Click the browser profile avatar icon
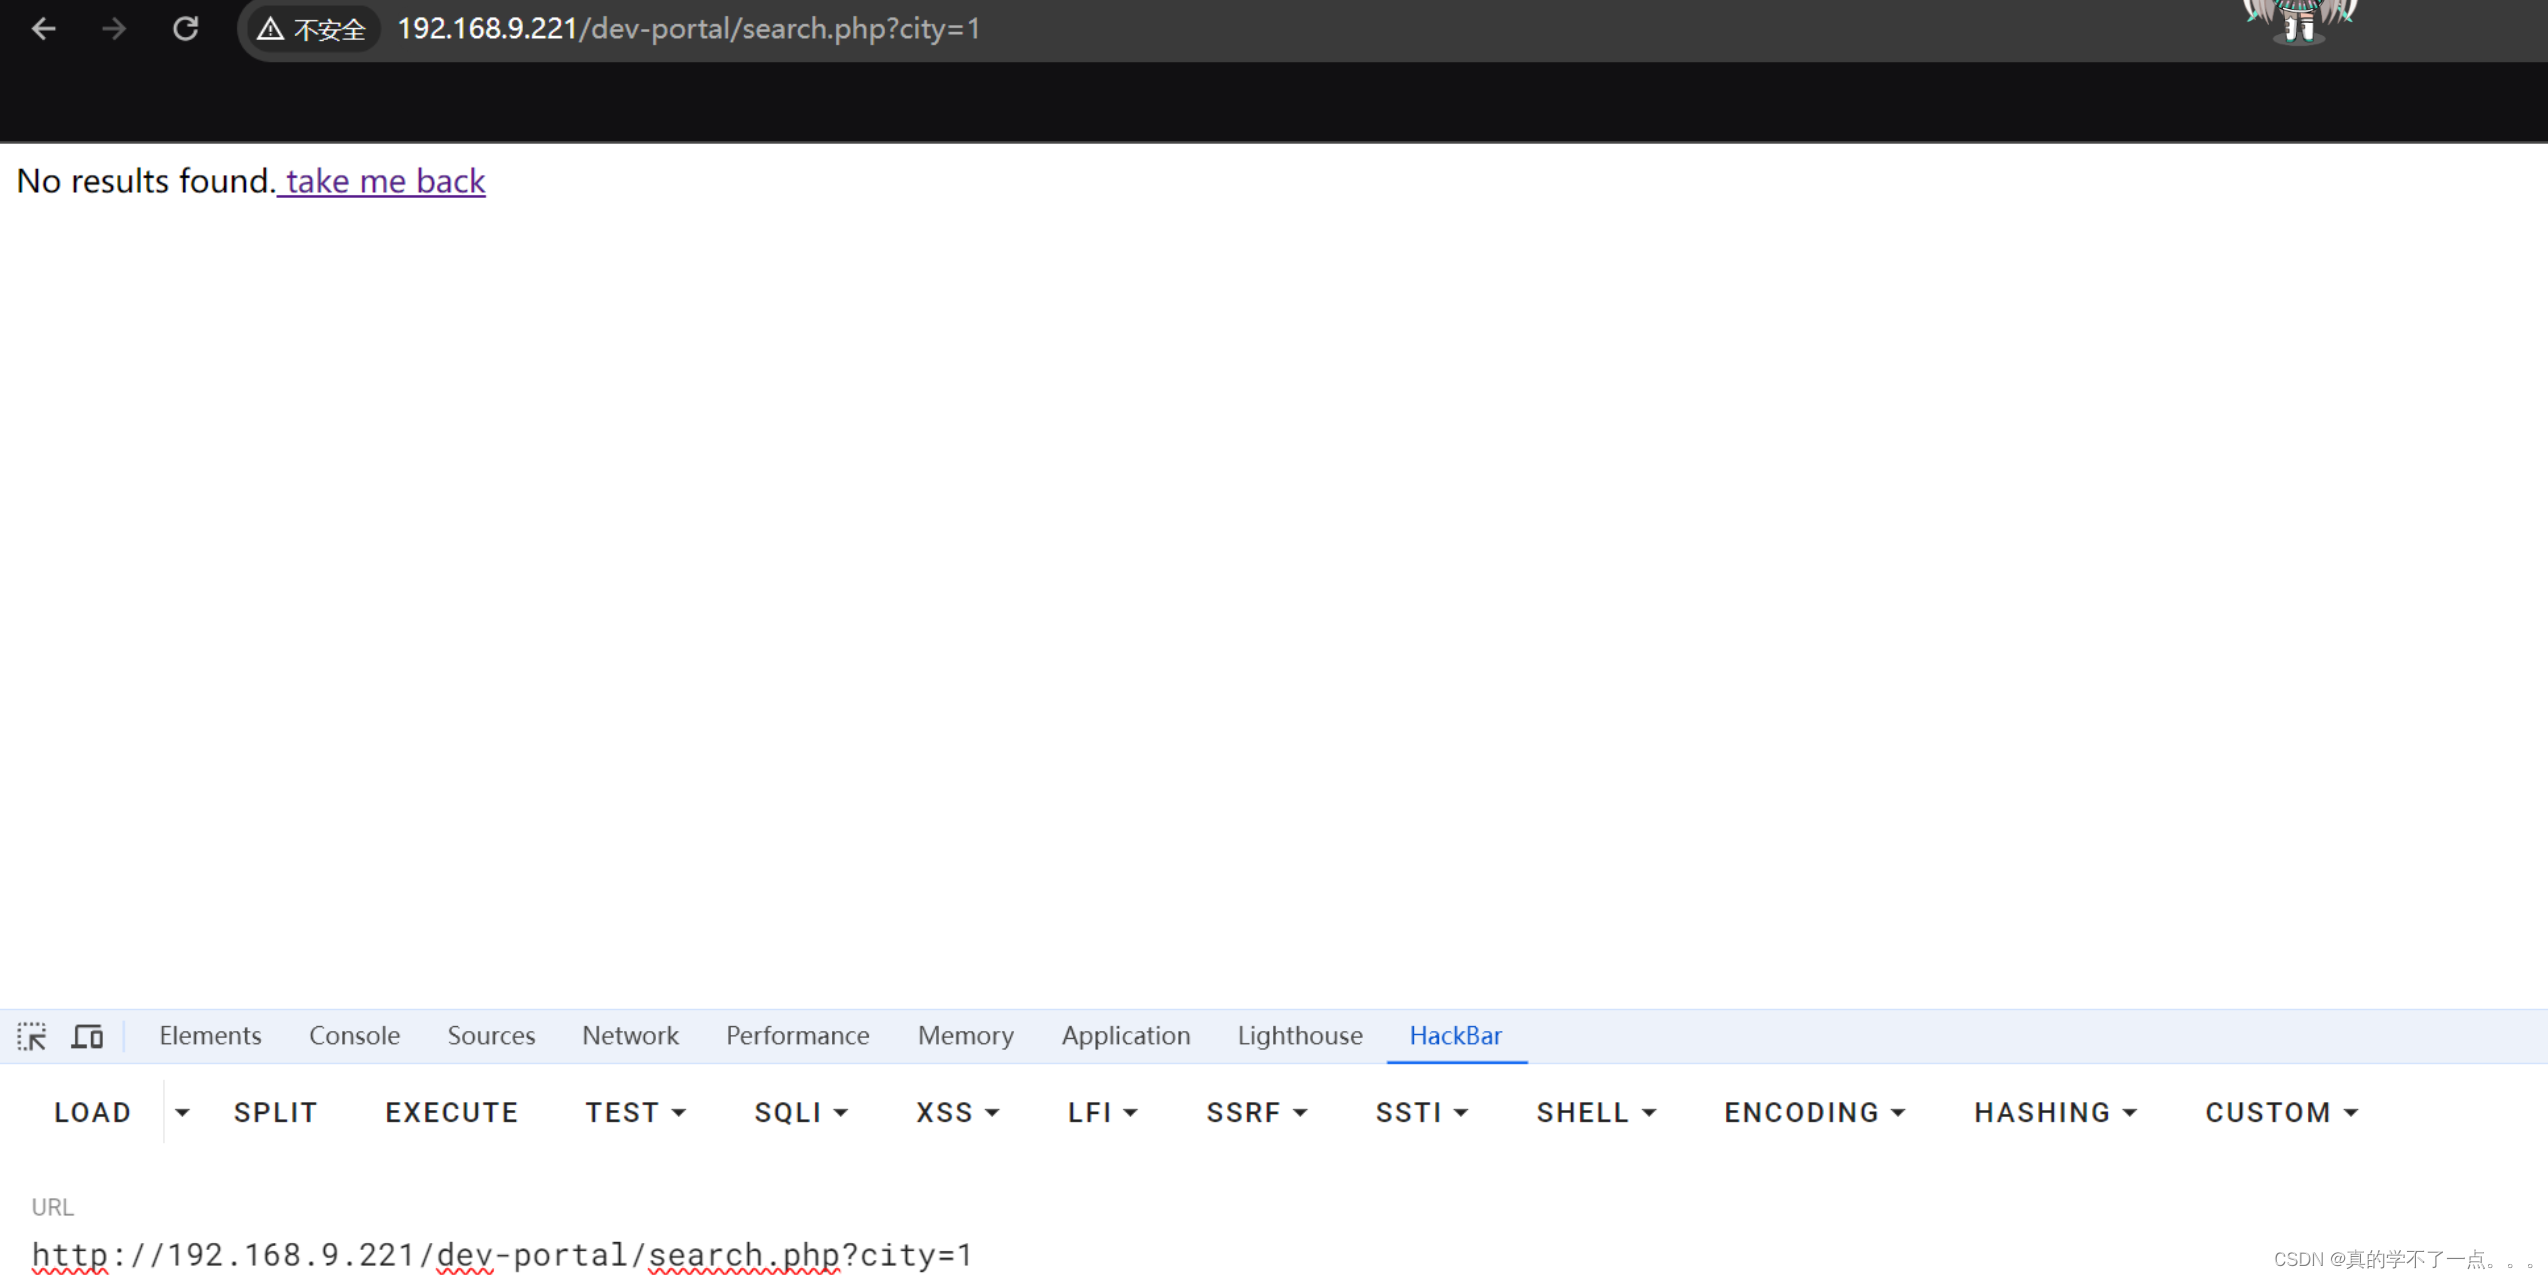 click(x=2294, y=20)
